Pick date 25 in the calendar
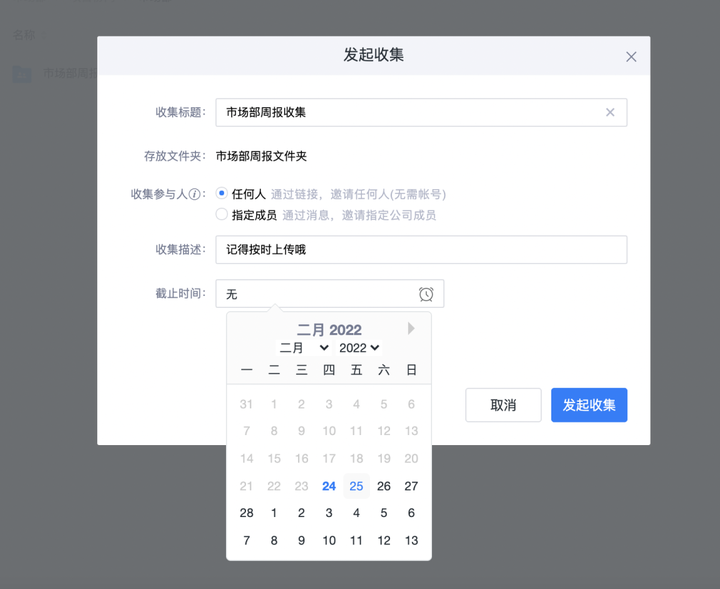 click(356, 486)
